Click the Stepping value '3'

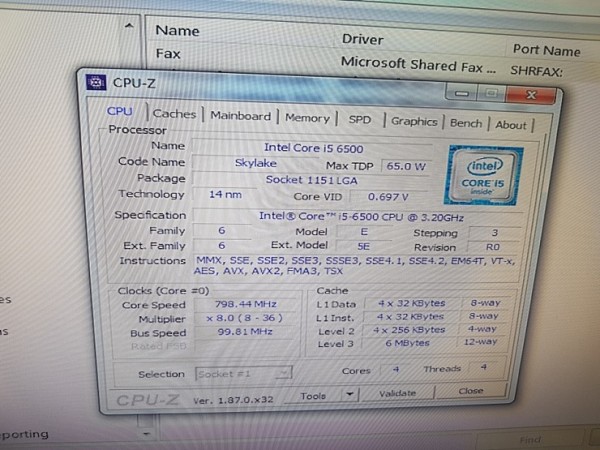(x=494, y=233)
